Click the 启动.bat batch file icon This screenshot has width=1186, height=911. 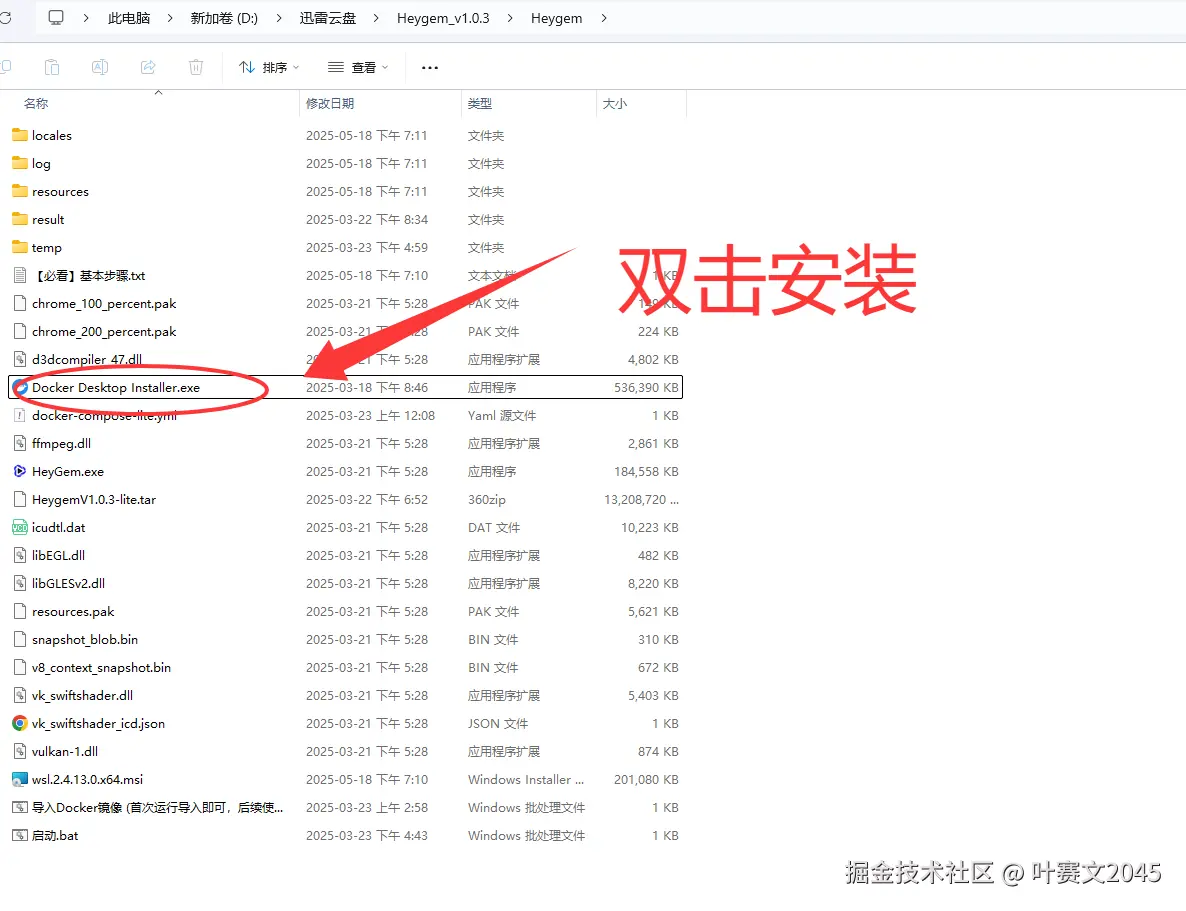20,835
